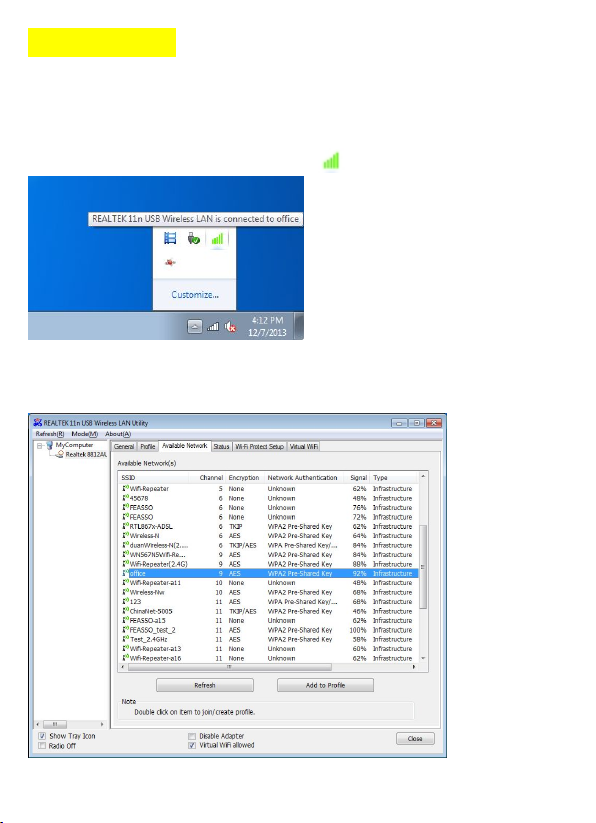
Task: Check the Disable Adapter checkbox
Action: (x=192, y=736)
